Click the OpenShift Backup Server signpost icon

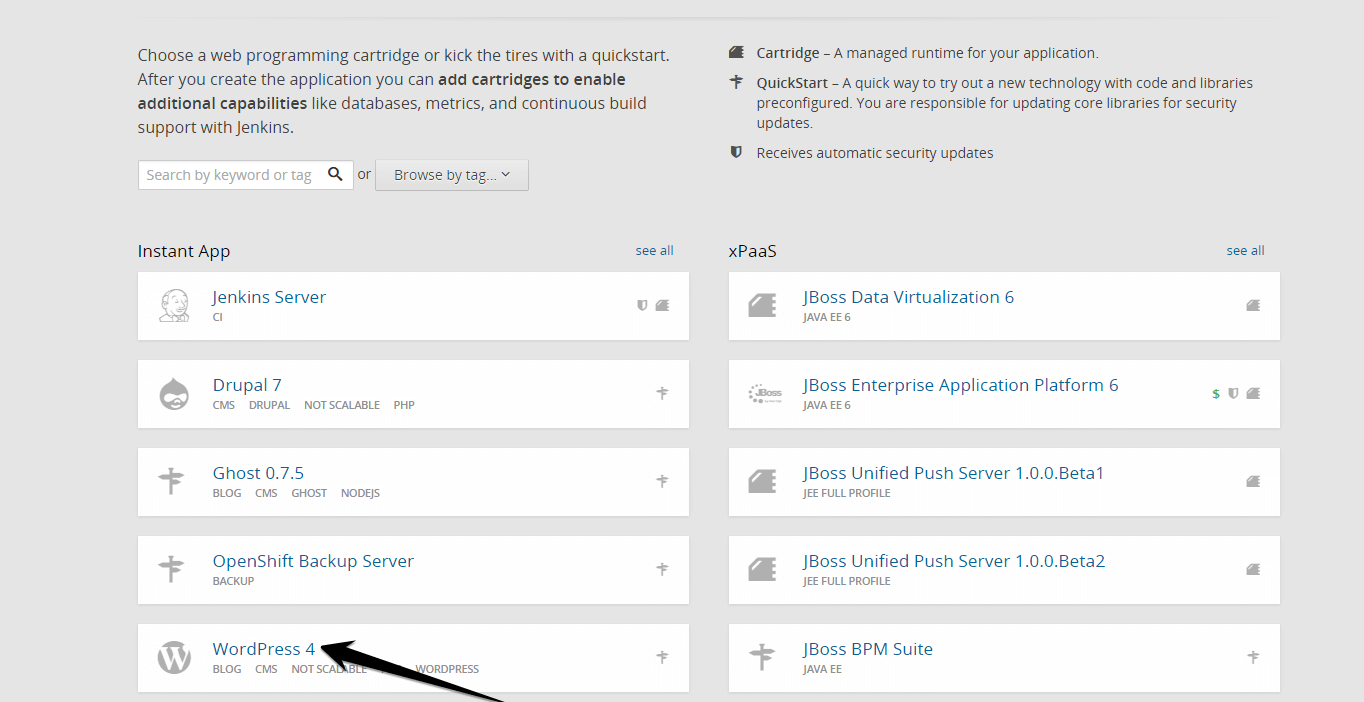tap(172, 570)
